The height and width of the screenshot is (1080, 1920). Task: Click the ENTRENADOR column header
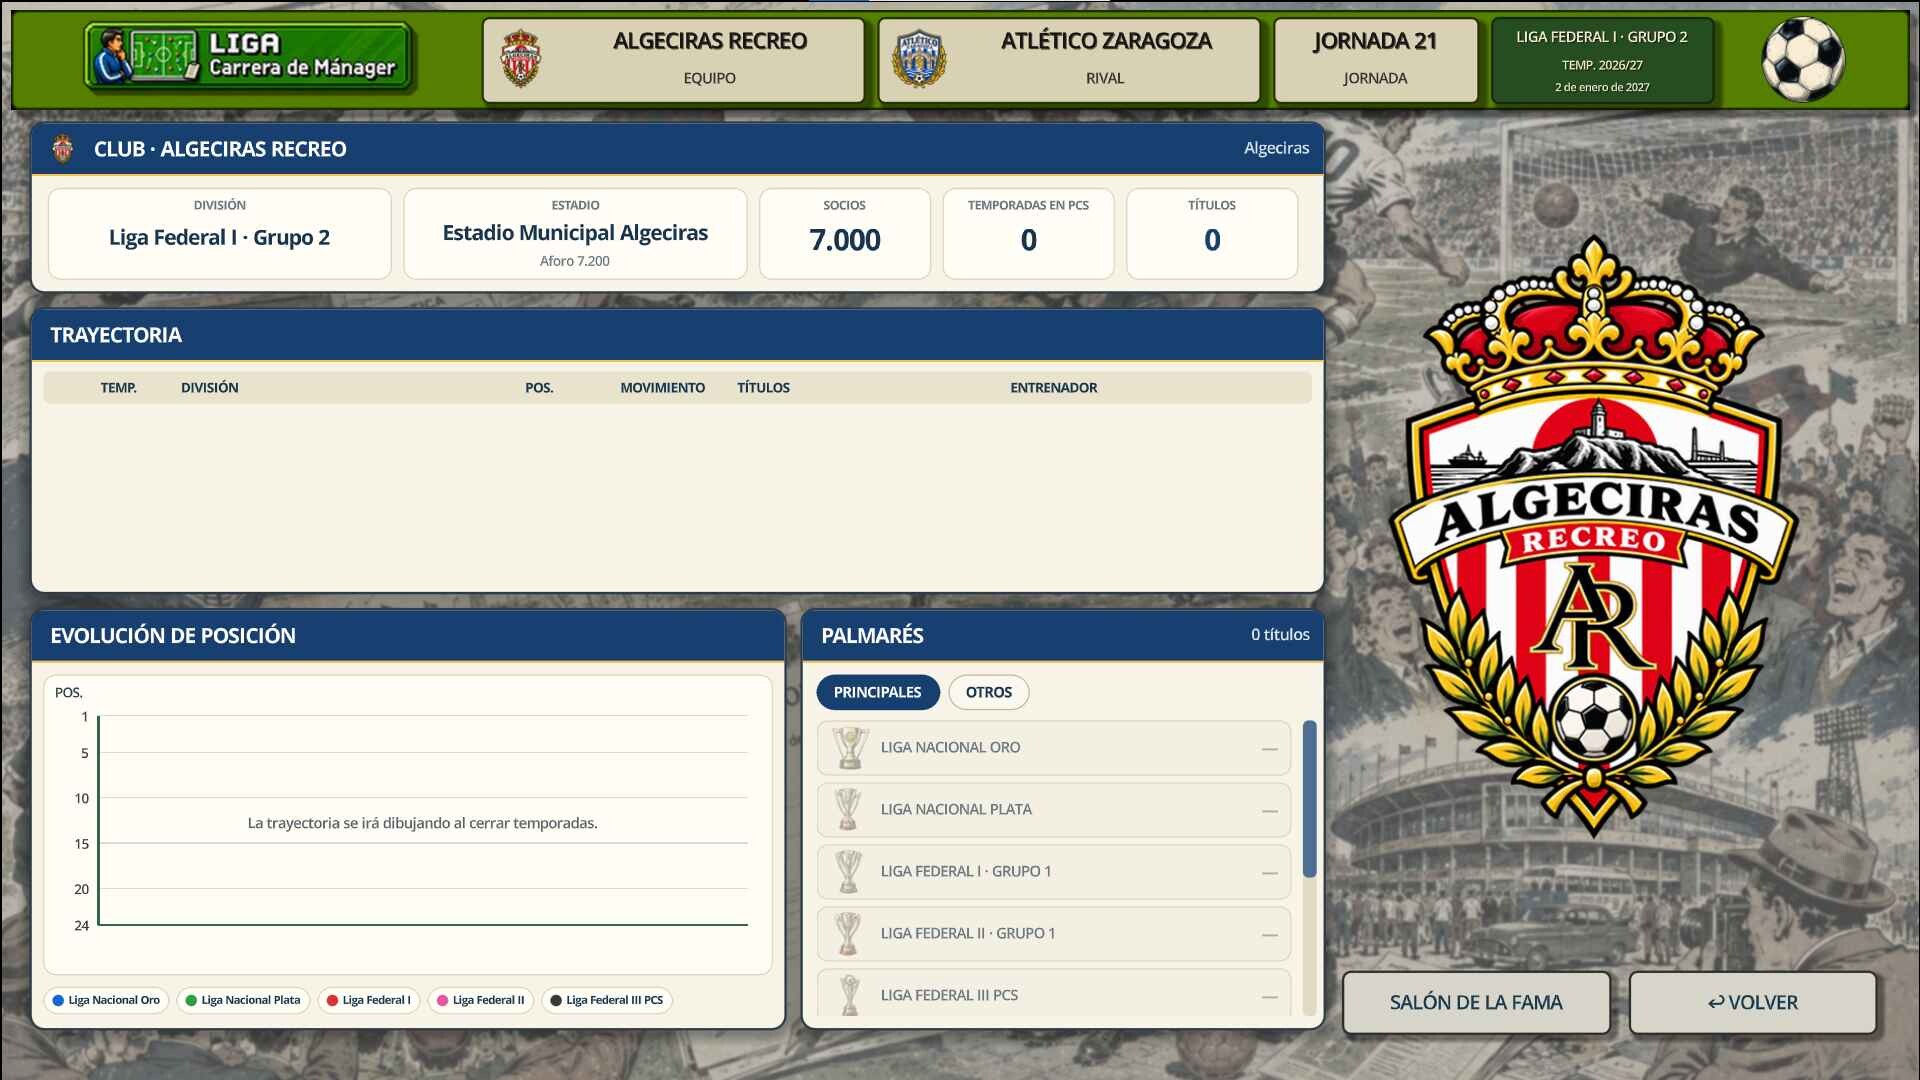1053,388
